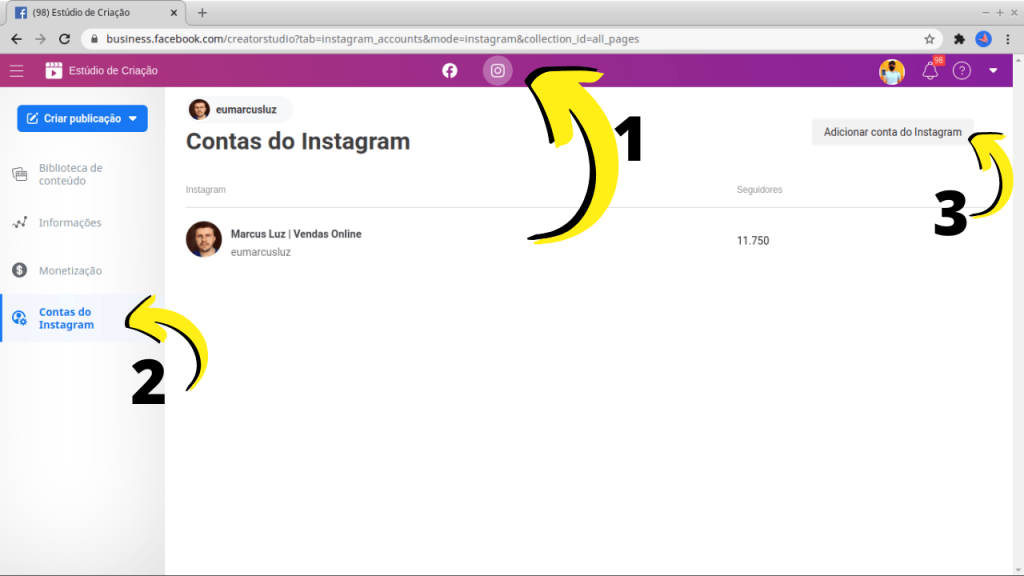Open the browser extensions puzzle icon
Image resolution: width=1024 pixels, height=576 pixels.
coord(959,39)
